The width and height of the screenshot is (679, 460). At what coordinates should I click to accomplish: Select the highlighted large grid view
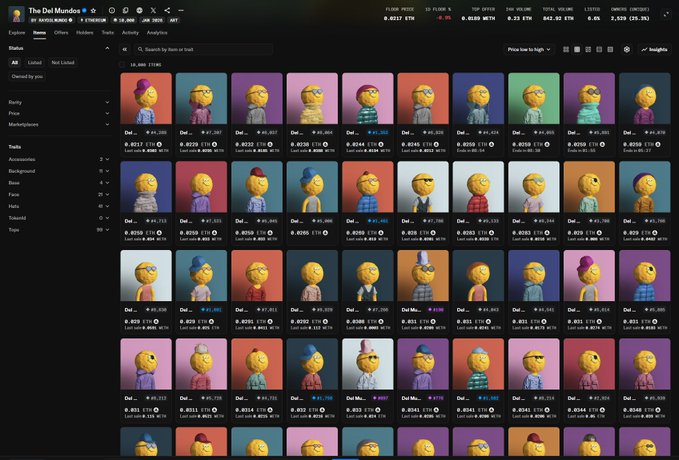[577, 49]
